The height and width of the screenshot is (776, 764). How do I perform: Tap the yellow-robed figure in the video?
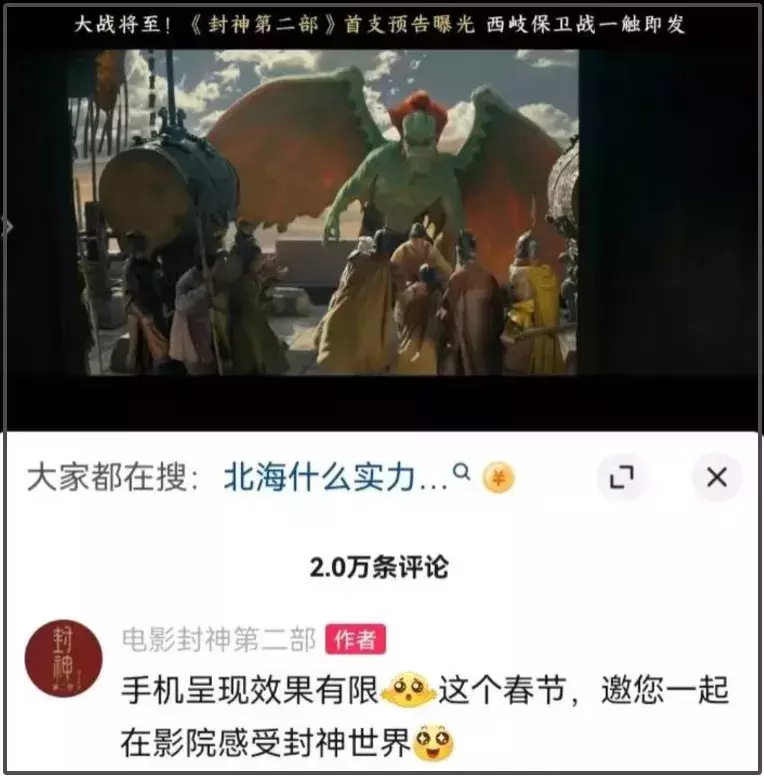tap(533, 304)
